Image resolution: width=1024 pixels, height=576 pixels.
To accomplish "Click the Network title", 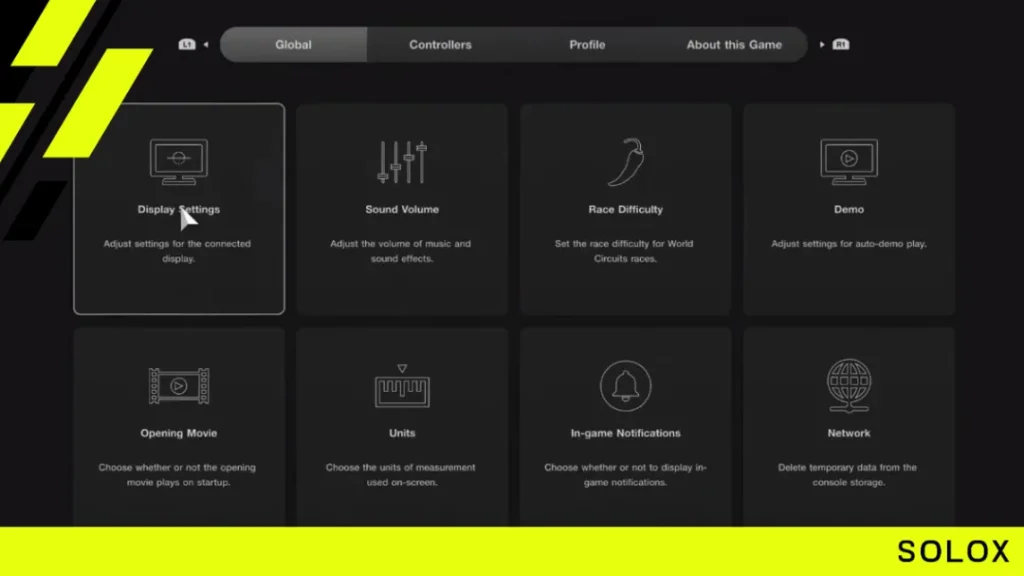I will [849, 433].
